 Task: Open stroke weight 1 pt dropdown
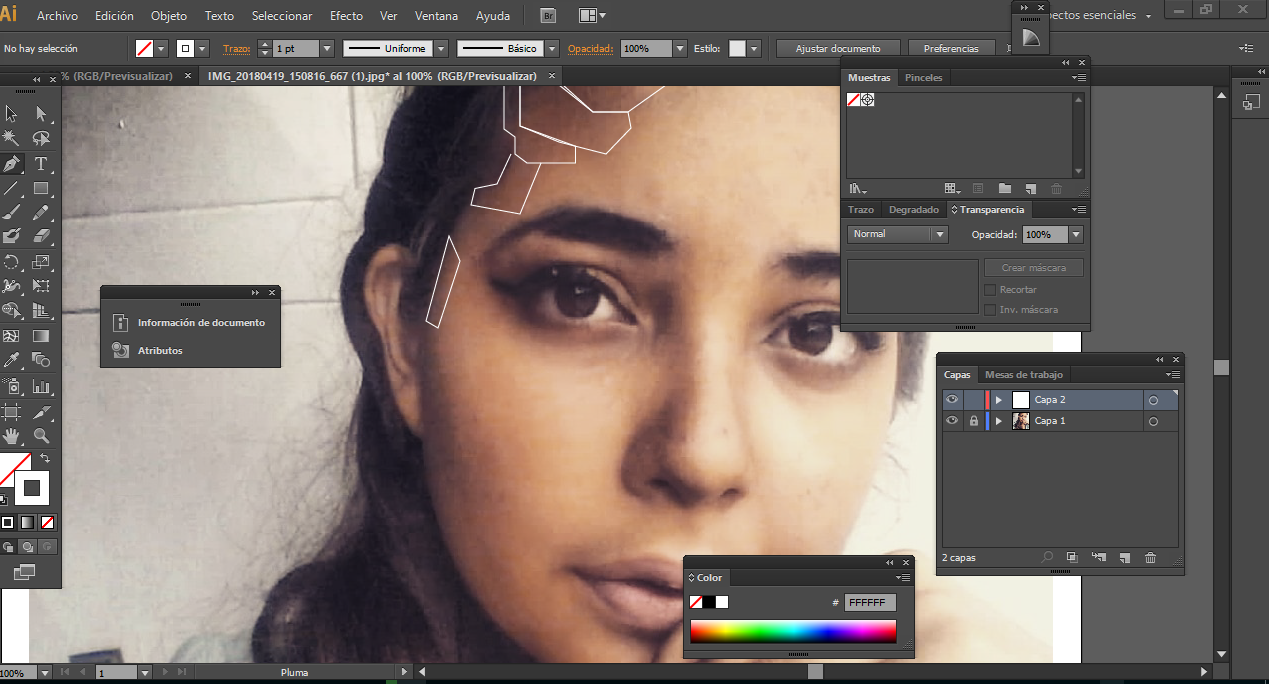pyautogui.click(x=327, y=48)
